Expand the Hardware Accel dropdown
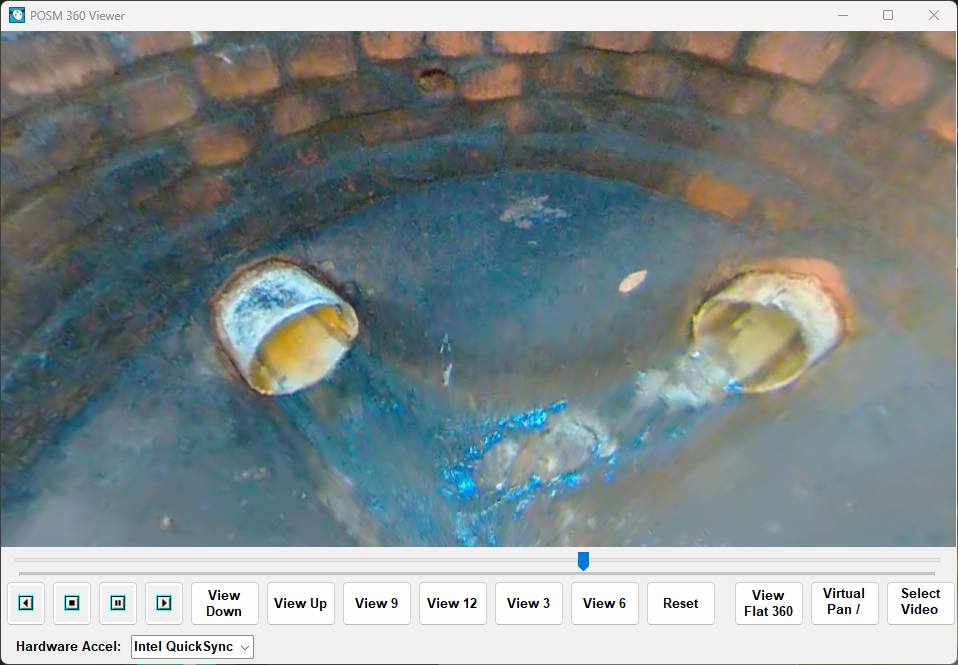 coord(192,647)
